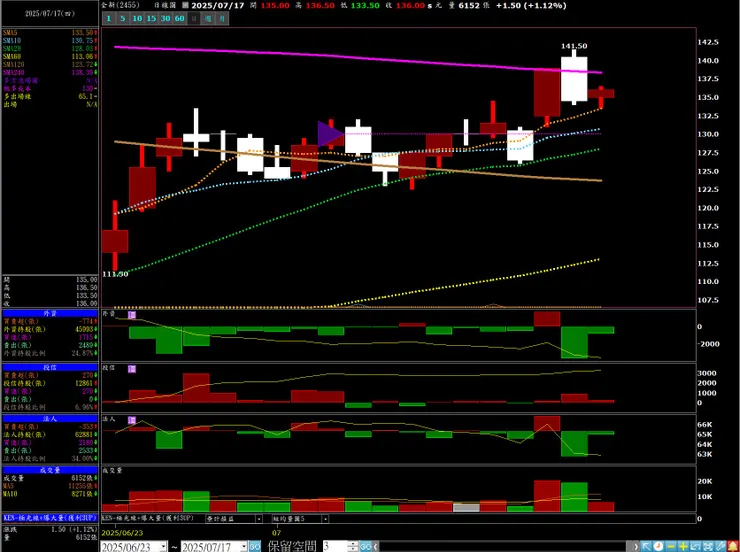
Task: Click the reserve-space stepper arrows
Action: 353,546
